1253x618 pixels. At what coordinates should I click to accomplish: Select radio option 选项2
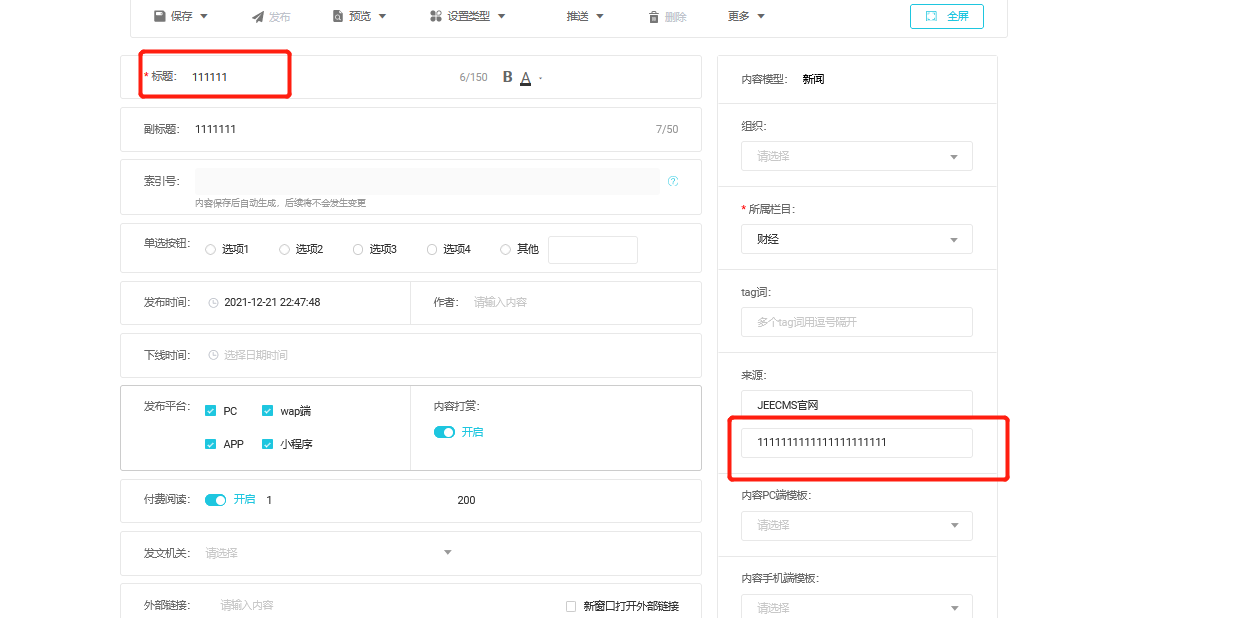coord(284,249)
